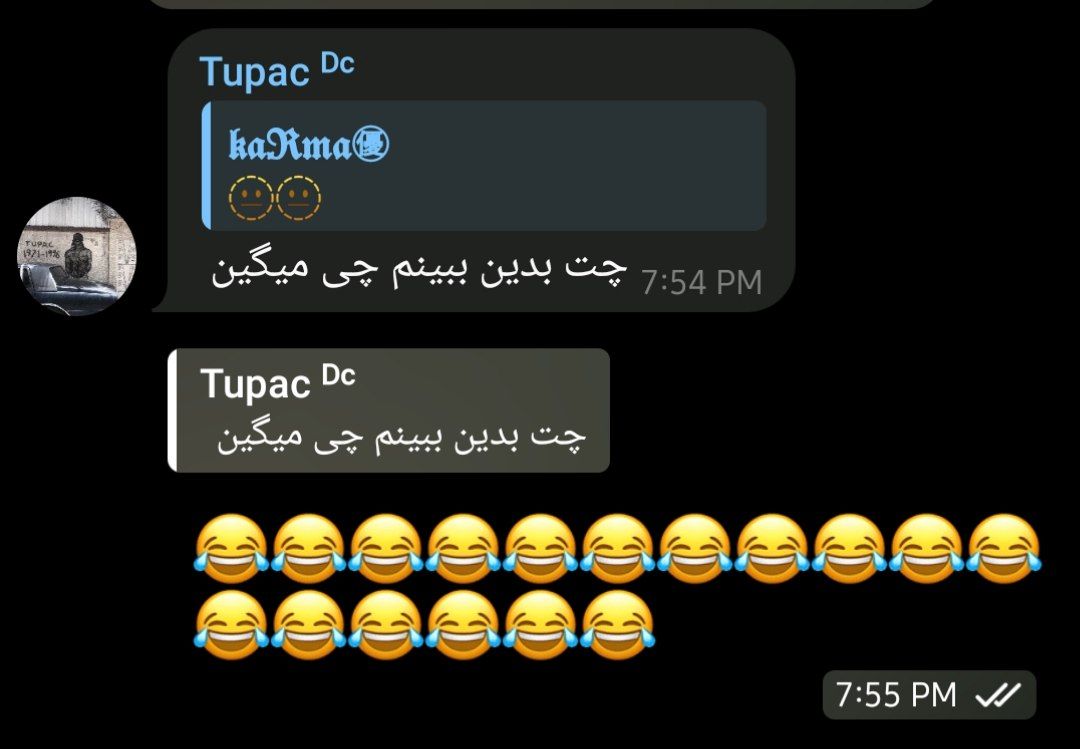Tap the white Tupac name in reply preview

(256, 384)
